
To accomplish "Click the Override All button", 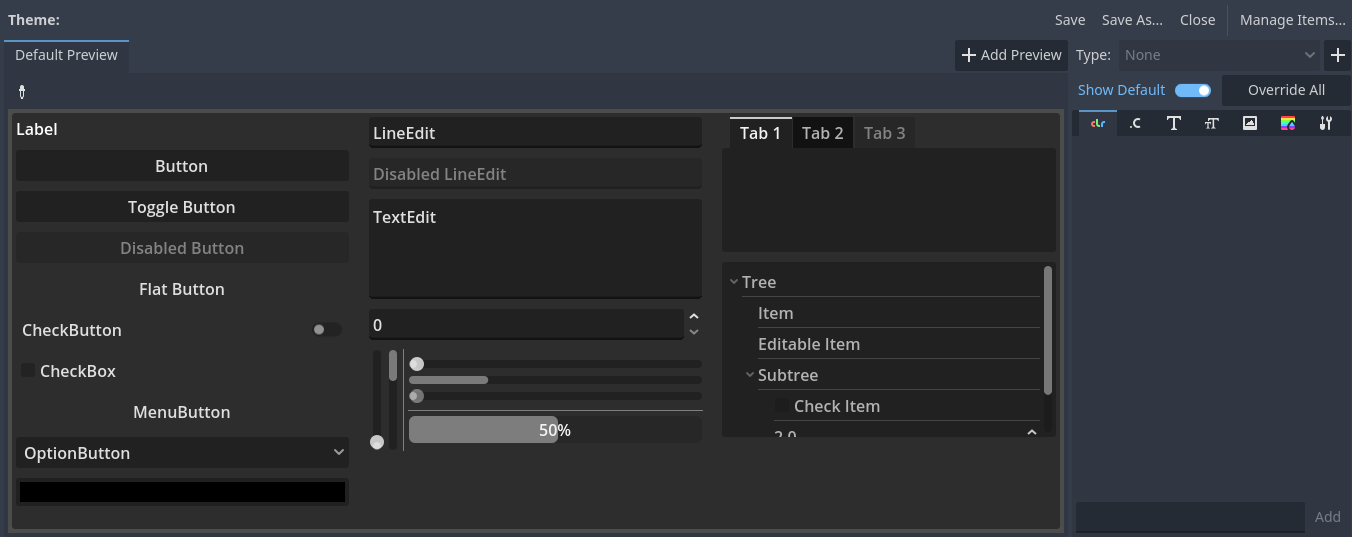I will (x=1286, y=90).
